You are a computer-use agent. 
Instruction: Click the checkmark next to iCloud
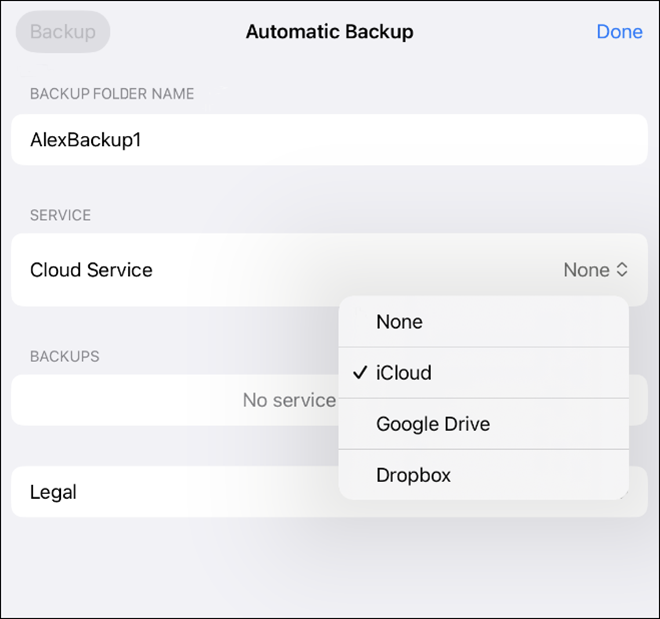coord(360,373)
